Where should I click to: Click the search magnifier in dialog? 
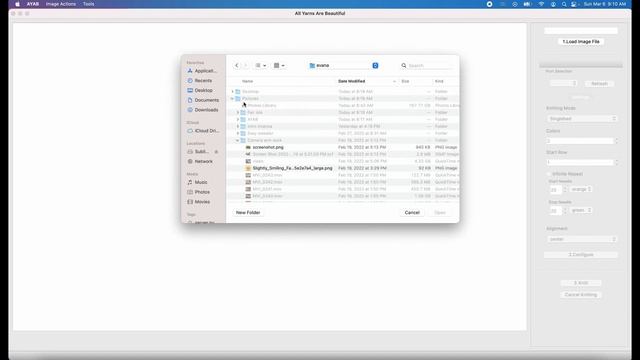(404, 65)
